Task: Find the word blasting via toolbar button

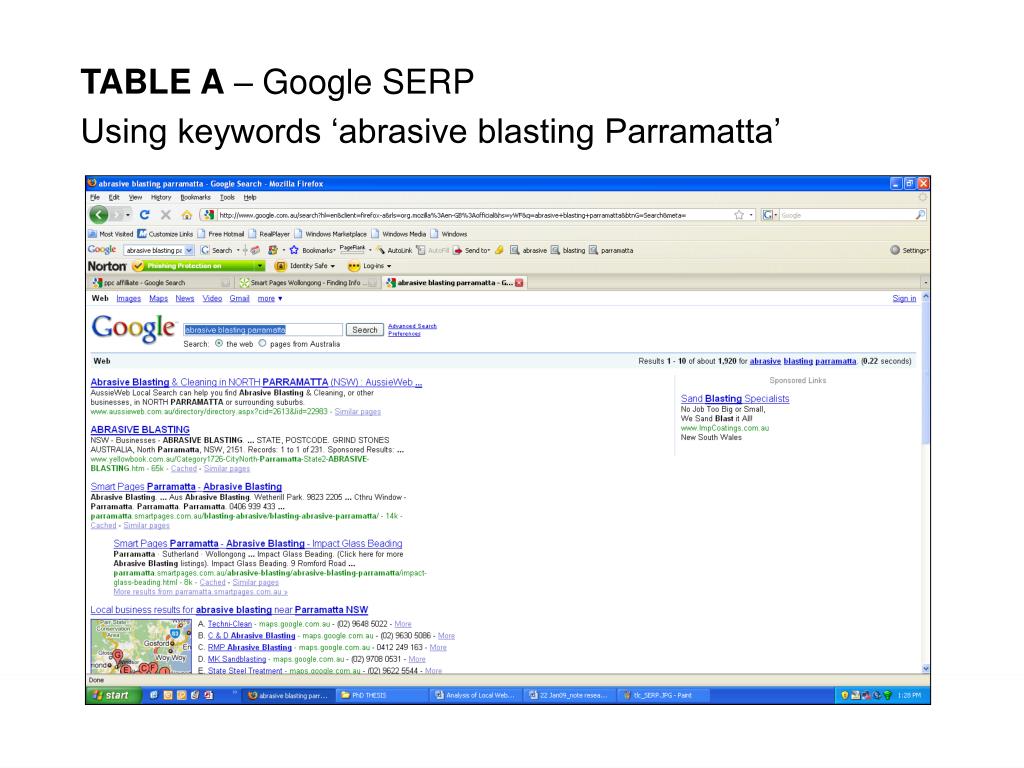Action: (x=568, y=250)
